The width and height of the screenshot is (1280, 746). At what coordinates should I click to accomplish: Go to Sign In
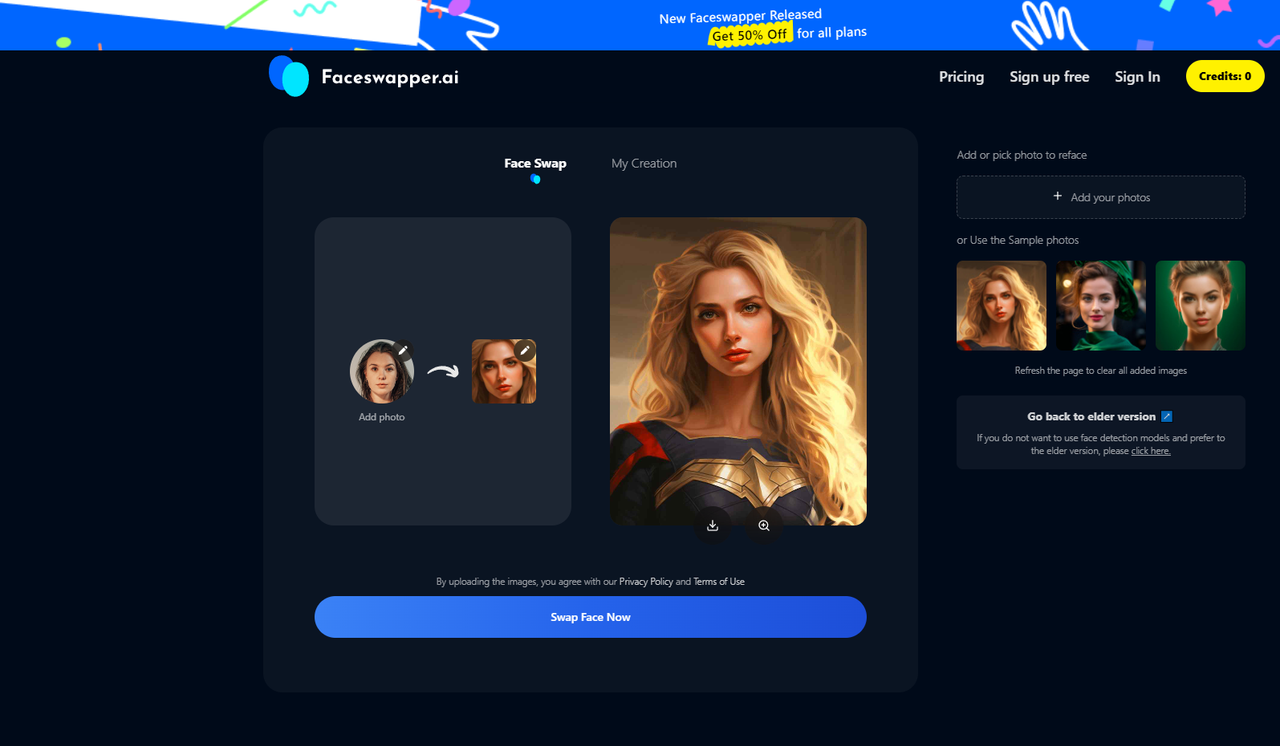click(x=1137, y=76)
